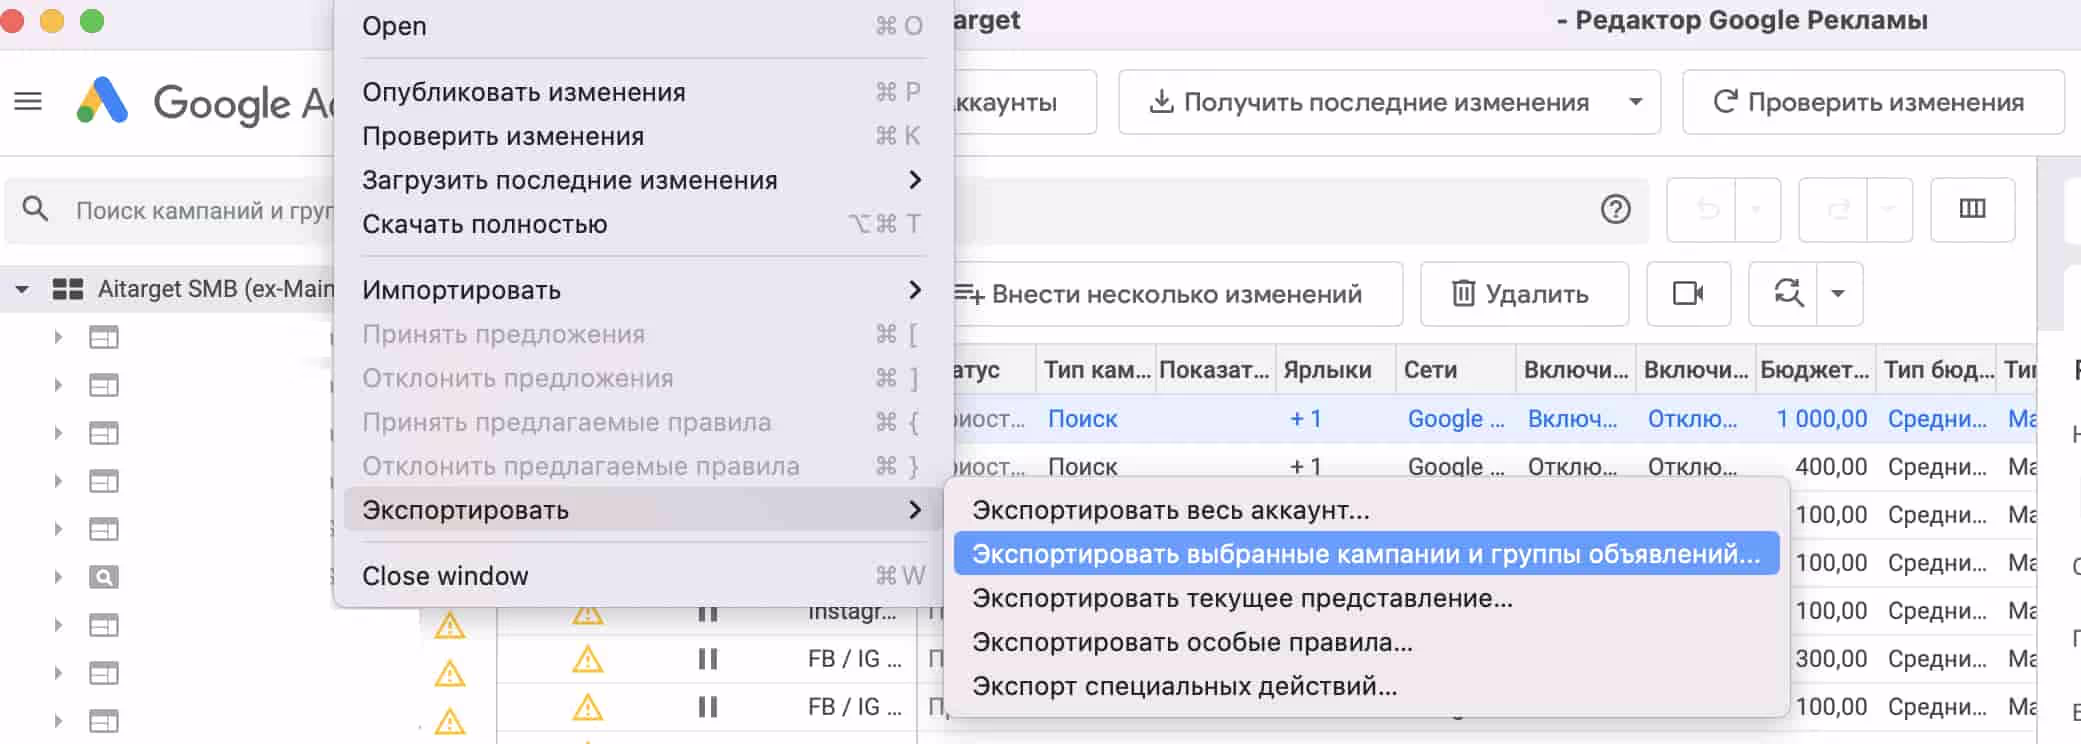Open undo history dropdown arrow

tap(1757, 209)
